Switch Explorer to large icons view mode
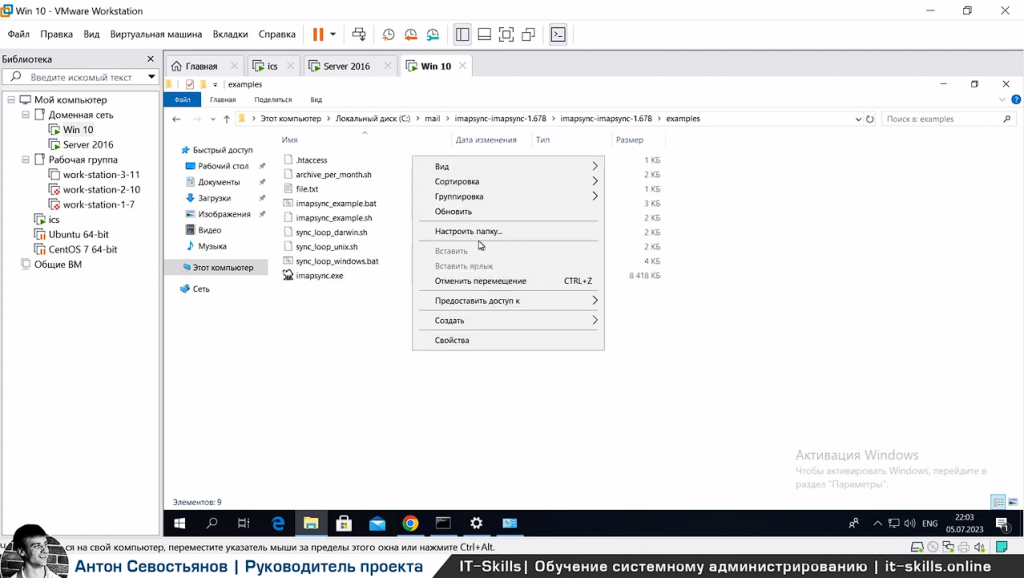The image size is (1024, 578). tap(1013, 502)
